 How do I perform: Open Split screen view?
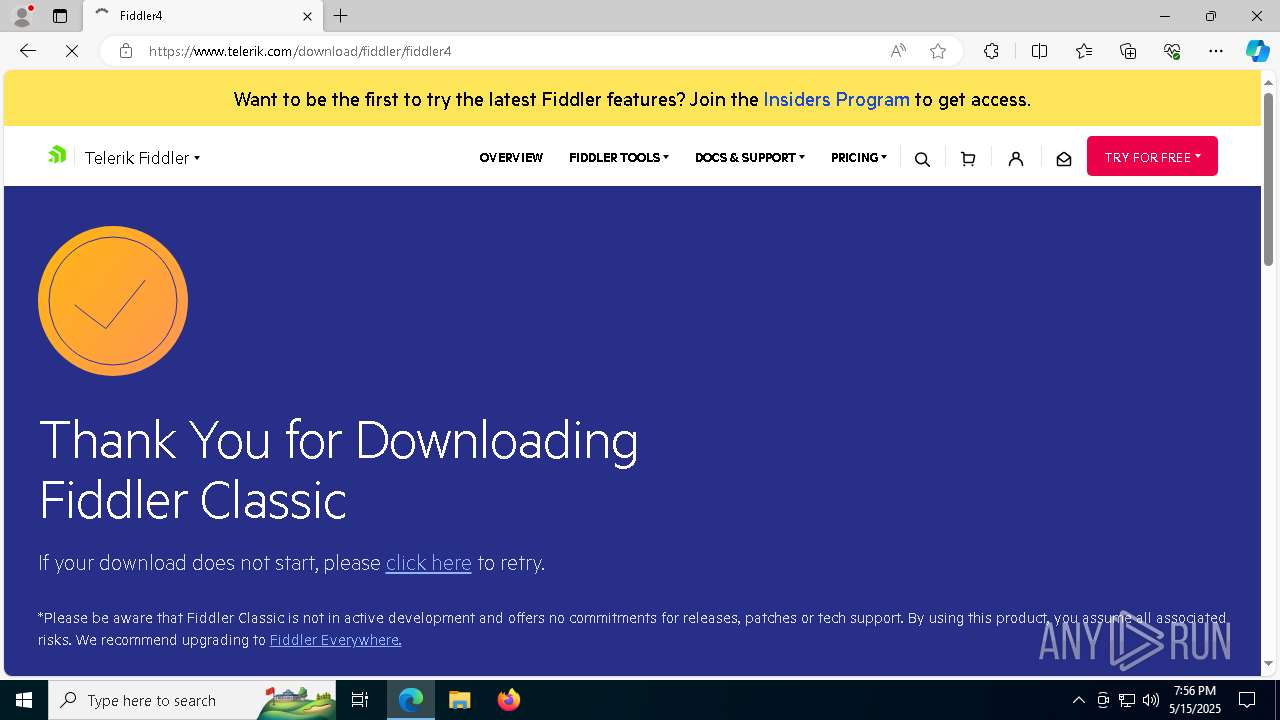(1039, 51)
